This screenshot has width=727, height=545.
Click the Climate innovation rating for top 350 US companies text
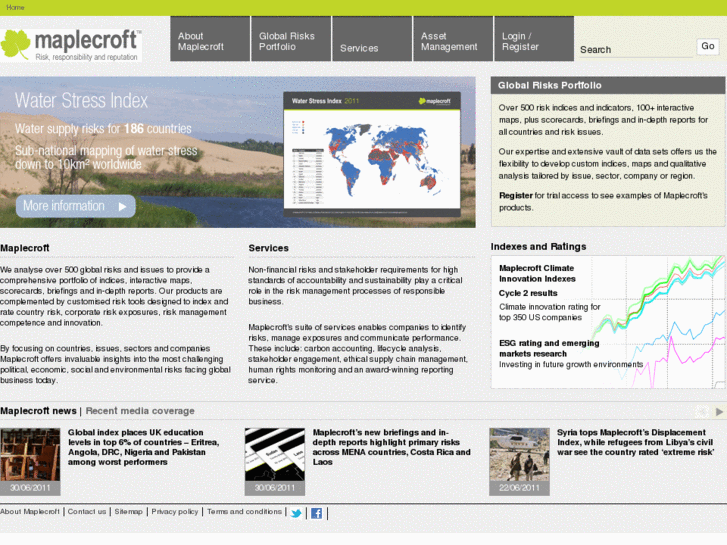549,312
